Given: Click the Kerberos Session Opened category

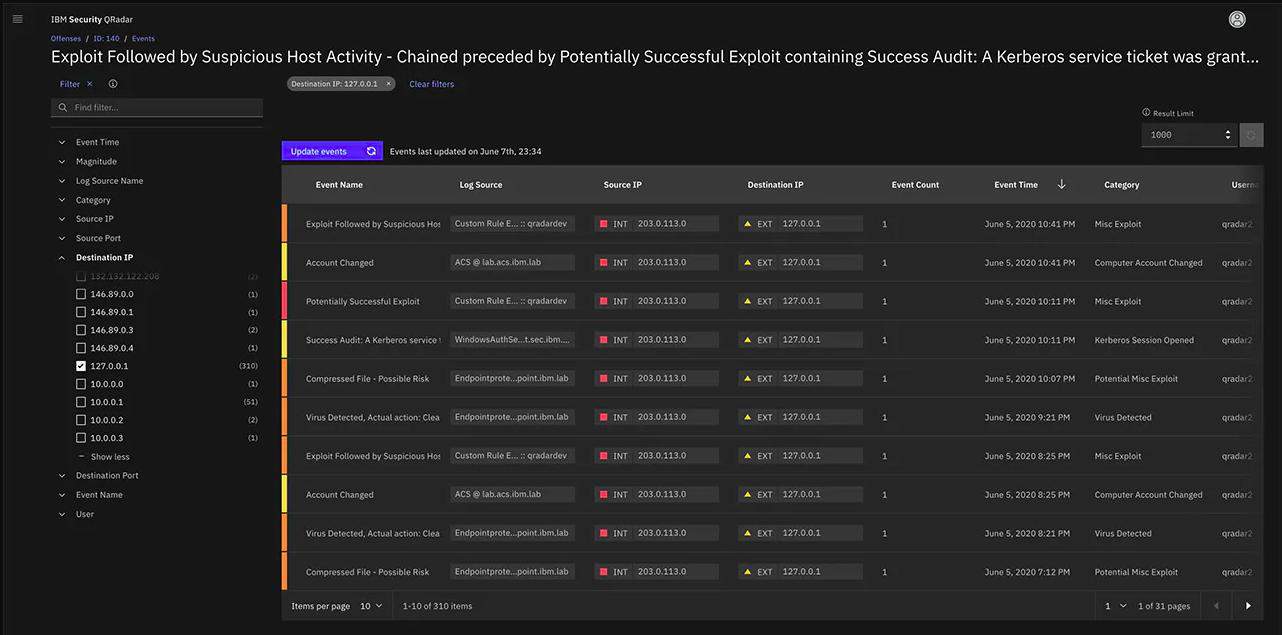Looking at the screenshot, I should (1144, 340).
